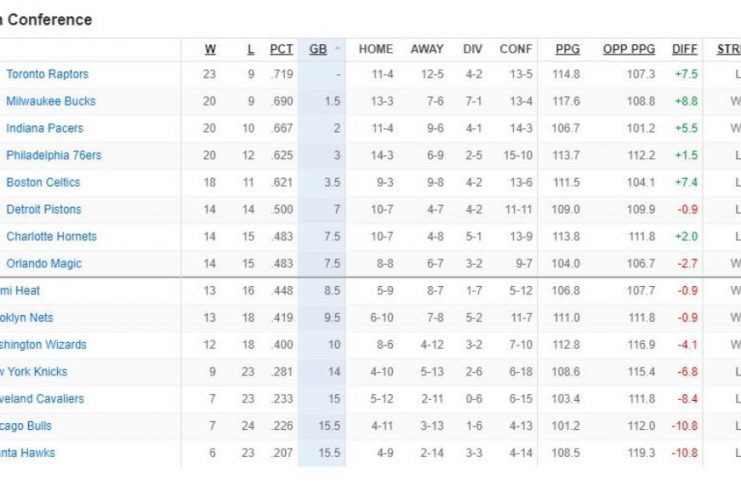Sort standings by L column
This screenshot has width=741, height=486.
[x=250, y=49]
